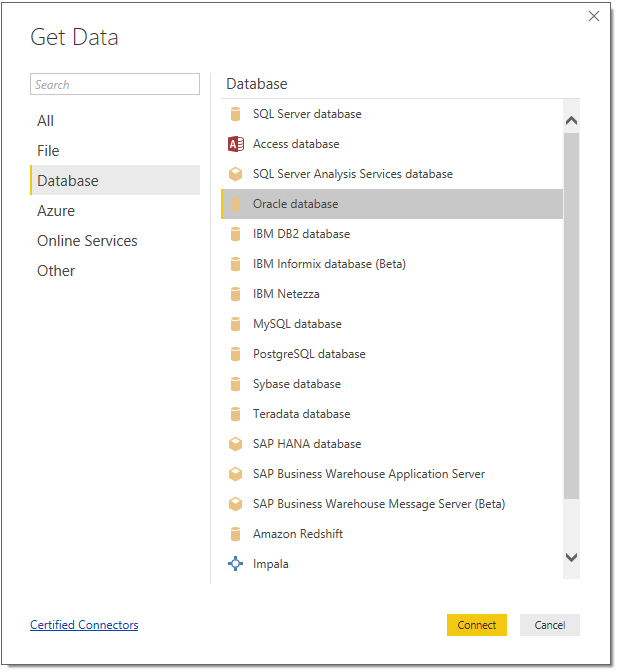Click the SQL Server database cylinder icon
621x672 pixels.
[235, 114]
